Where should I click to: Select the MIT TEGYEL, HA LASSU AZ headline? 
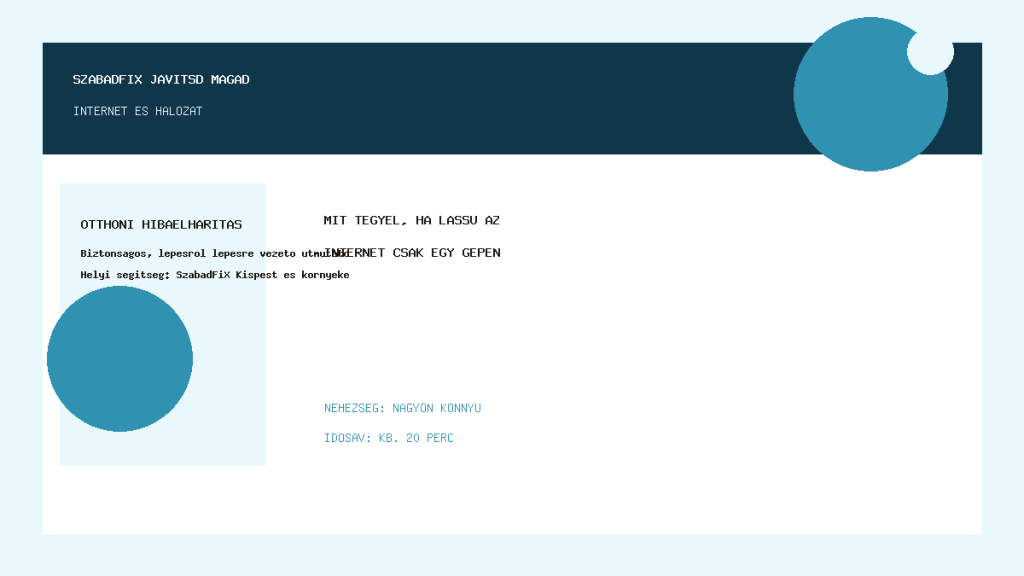411,221
